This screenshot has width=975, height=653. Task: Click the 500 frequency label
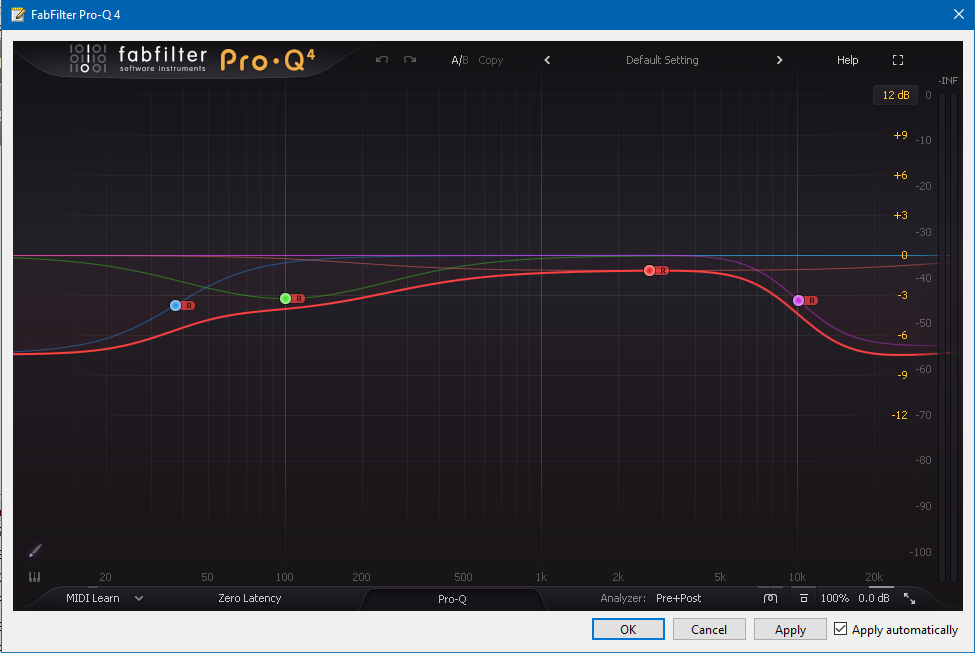463,577
